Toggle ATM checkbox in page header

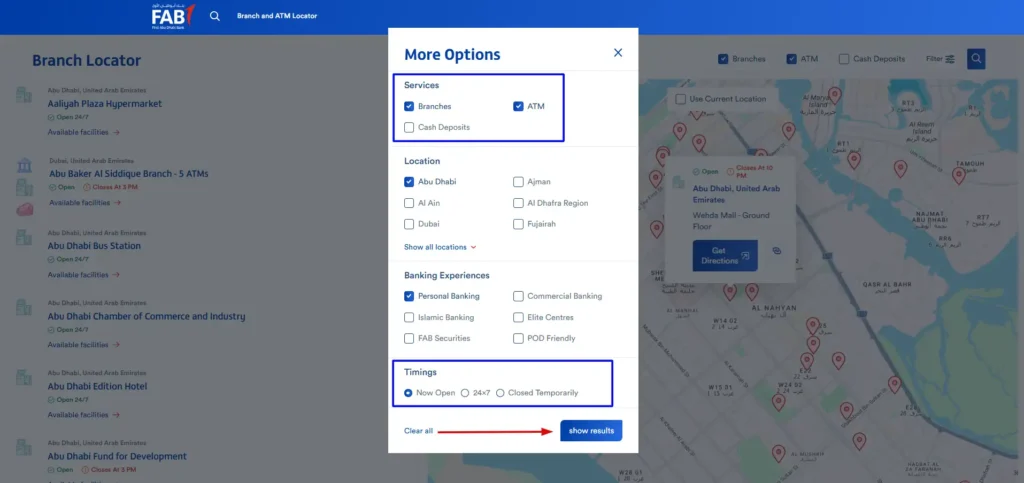pos(792,59)
